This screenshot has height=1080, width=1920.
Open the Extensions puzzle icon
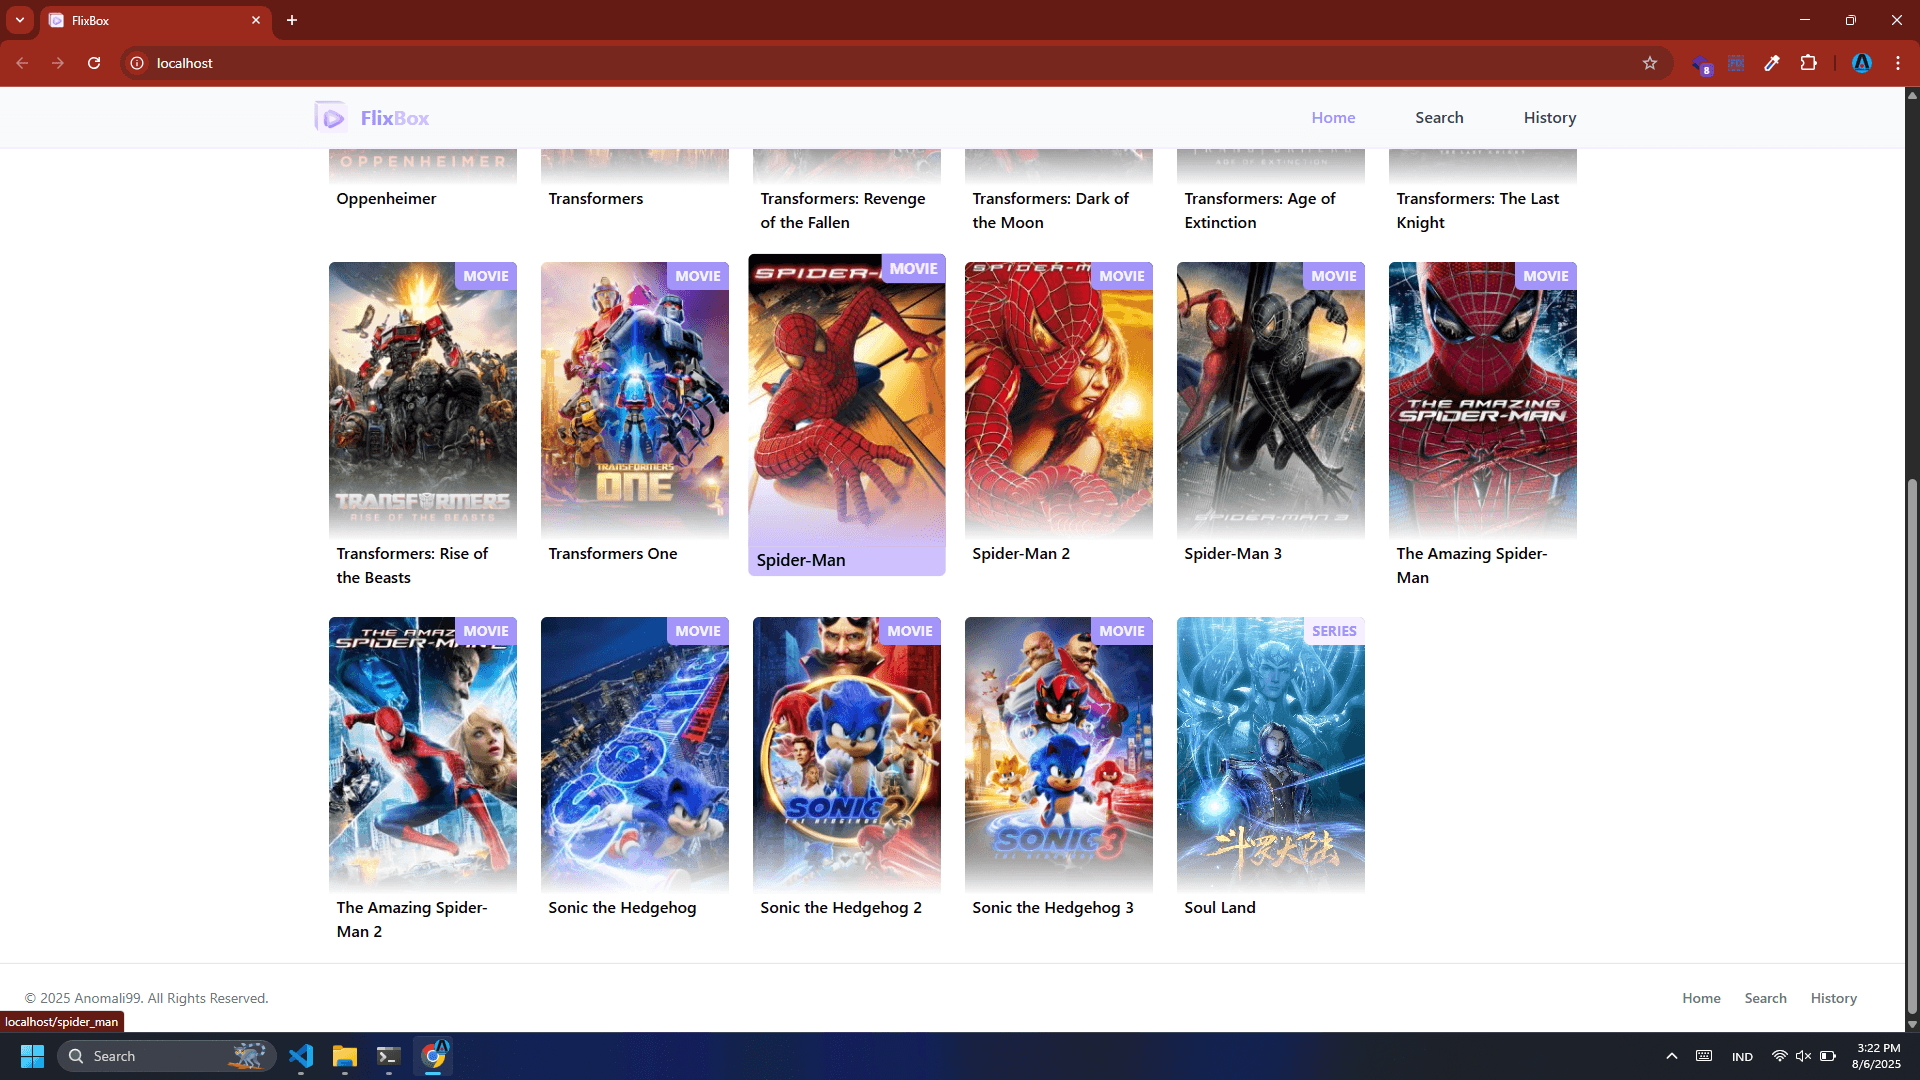[1808, 63]
